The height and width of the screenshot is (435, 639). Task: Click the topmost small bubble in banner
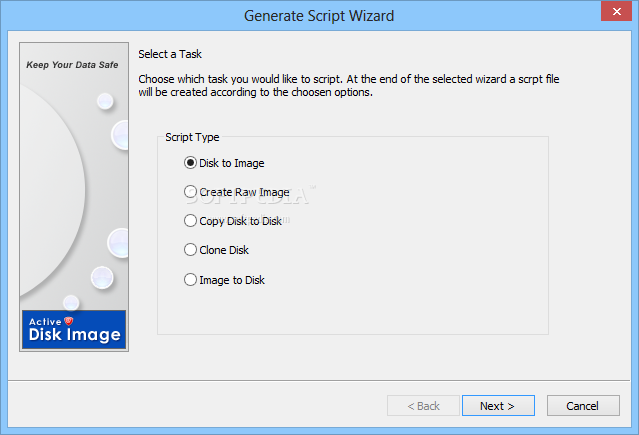click(x=105, y=101)
